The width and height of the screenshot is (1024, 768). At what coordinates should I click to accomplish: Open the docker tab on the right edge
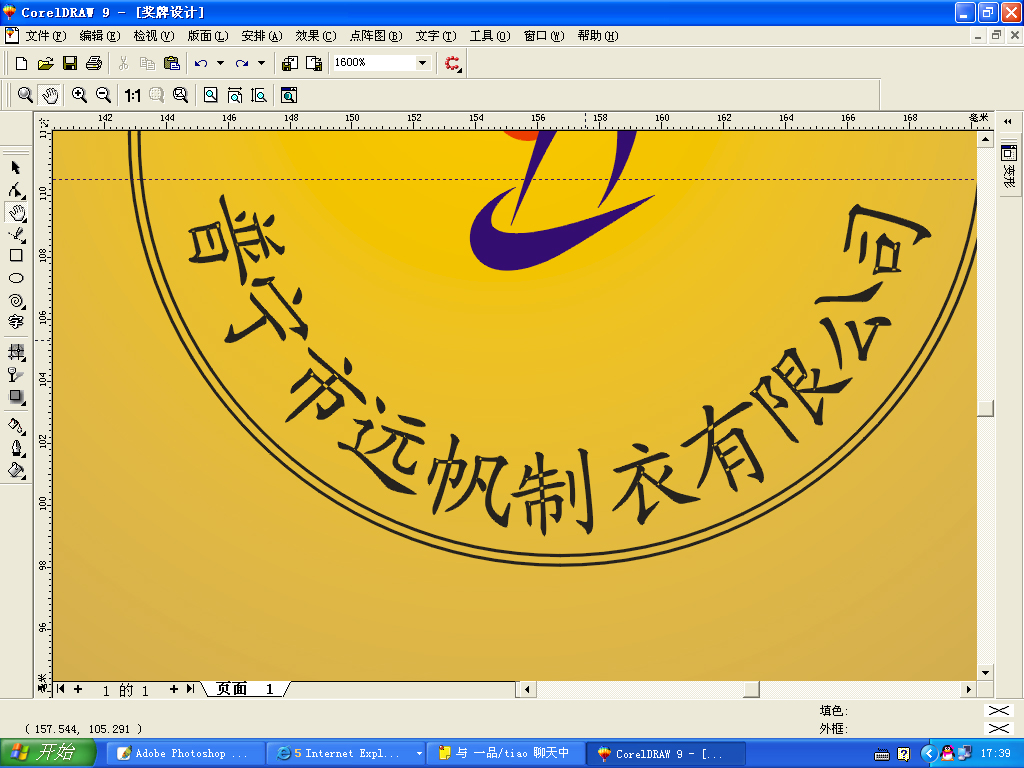pos(1009,167)
